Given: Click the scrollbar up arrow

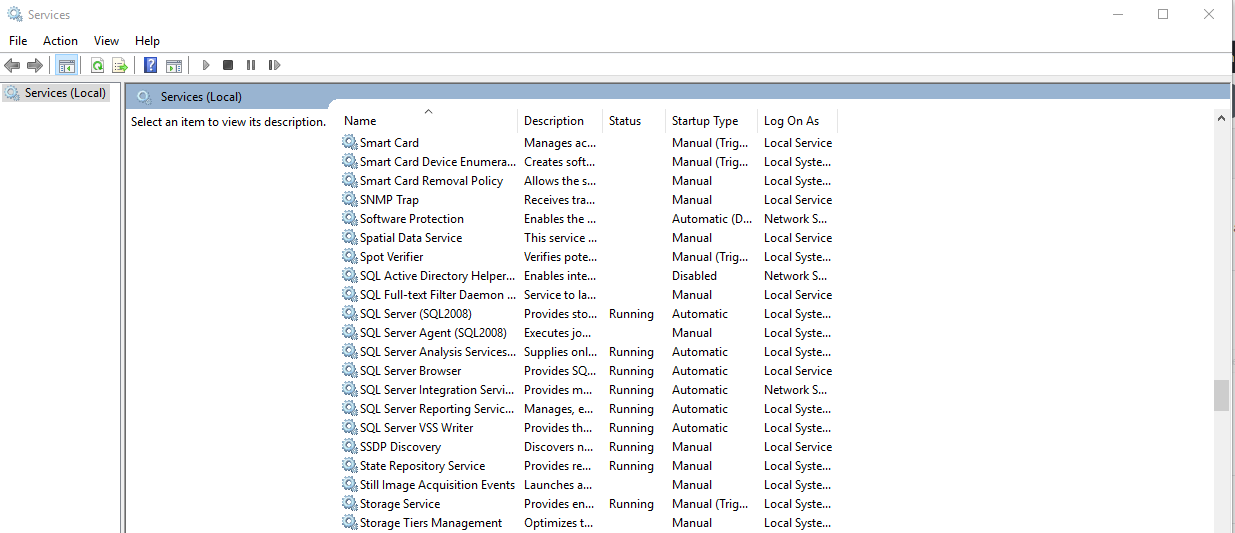Looking at the screenshot, I should coord(1221,118).
